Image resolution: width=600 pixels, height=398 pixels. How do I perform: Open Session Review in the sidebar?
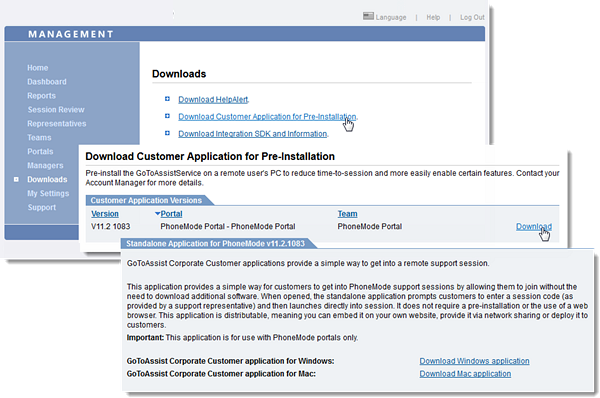click(56, 109)
